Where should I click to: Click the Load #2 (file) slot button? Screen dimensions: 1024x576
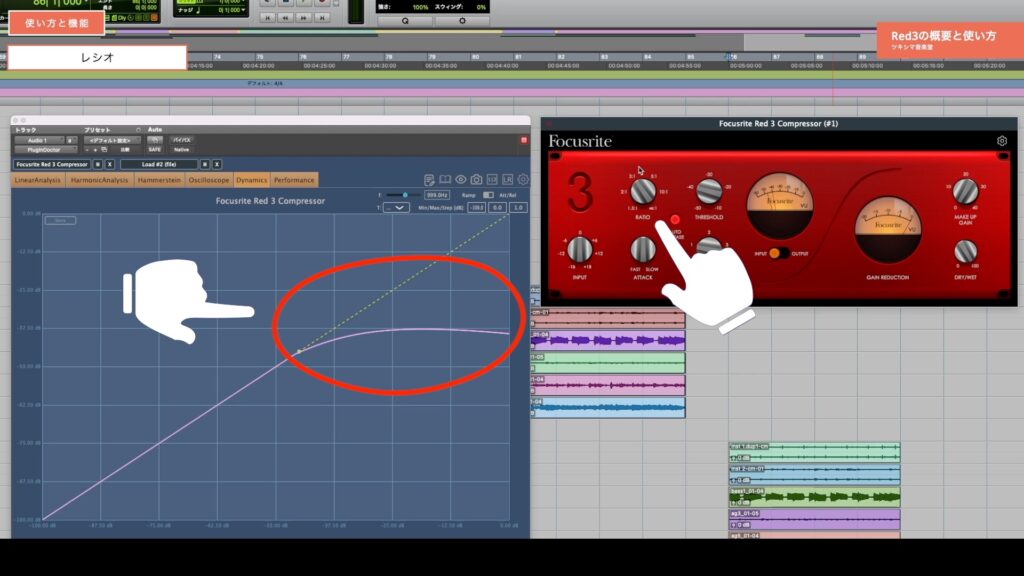click(x=159, y=165)
